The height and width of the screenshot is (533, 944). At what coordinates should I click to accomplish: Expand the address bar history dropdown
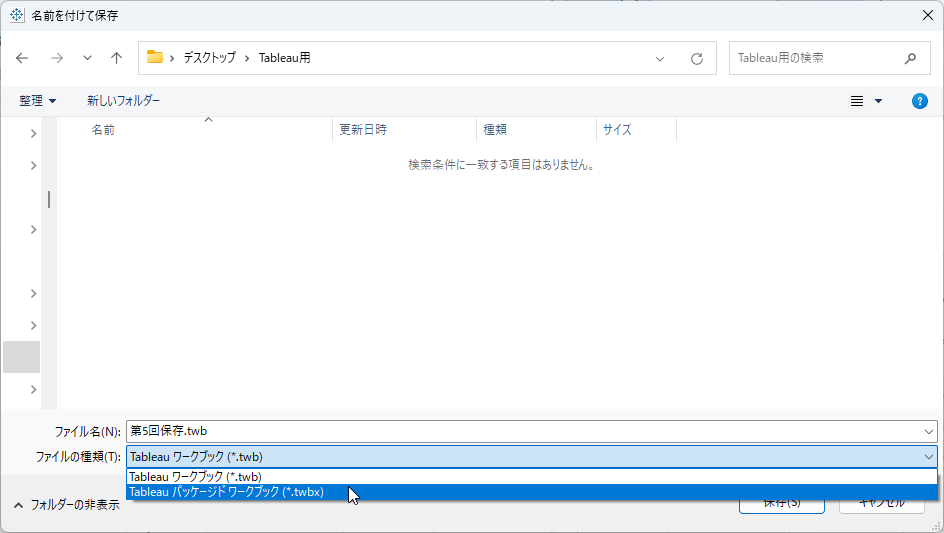(x=660, y=58)
